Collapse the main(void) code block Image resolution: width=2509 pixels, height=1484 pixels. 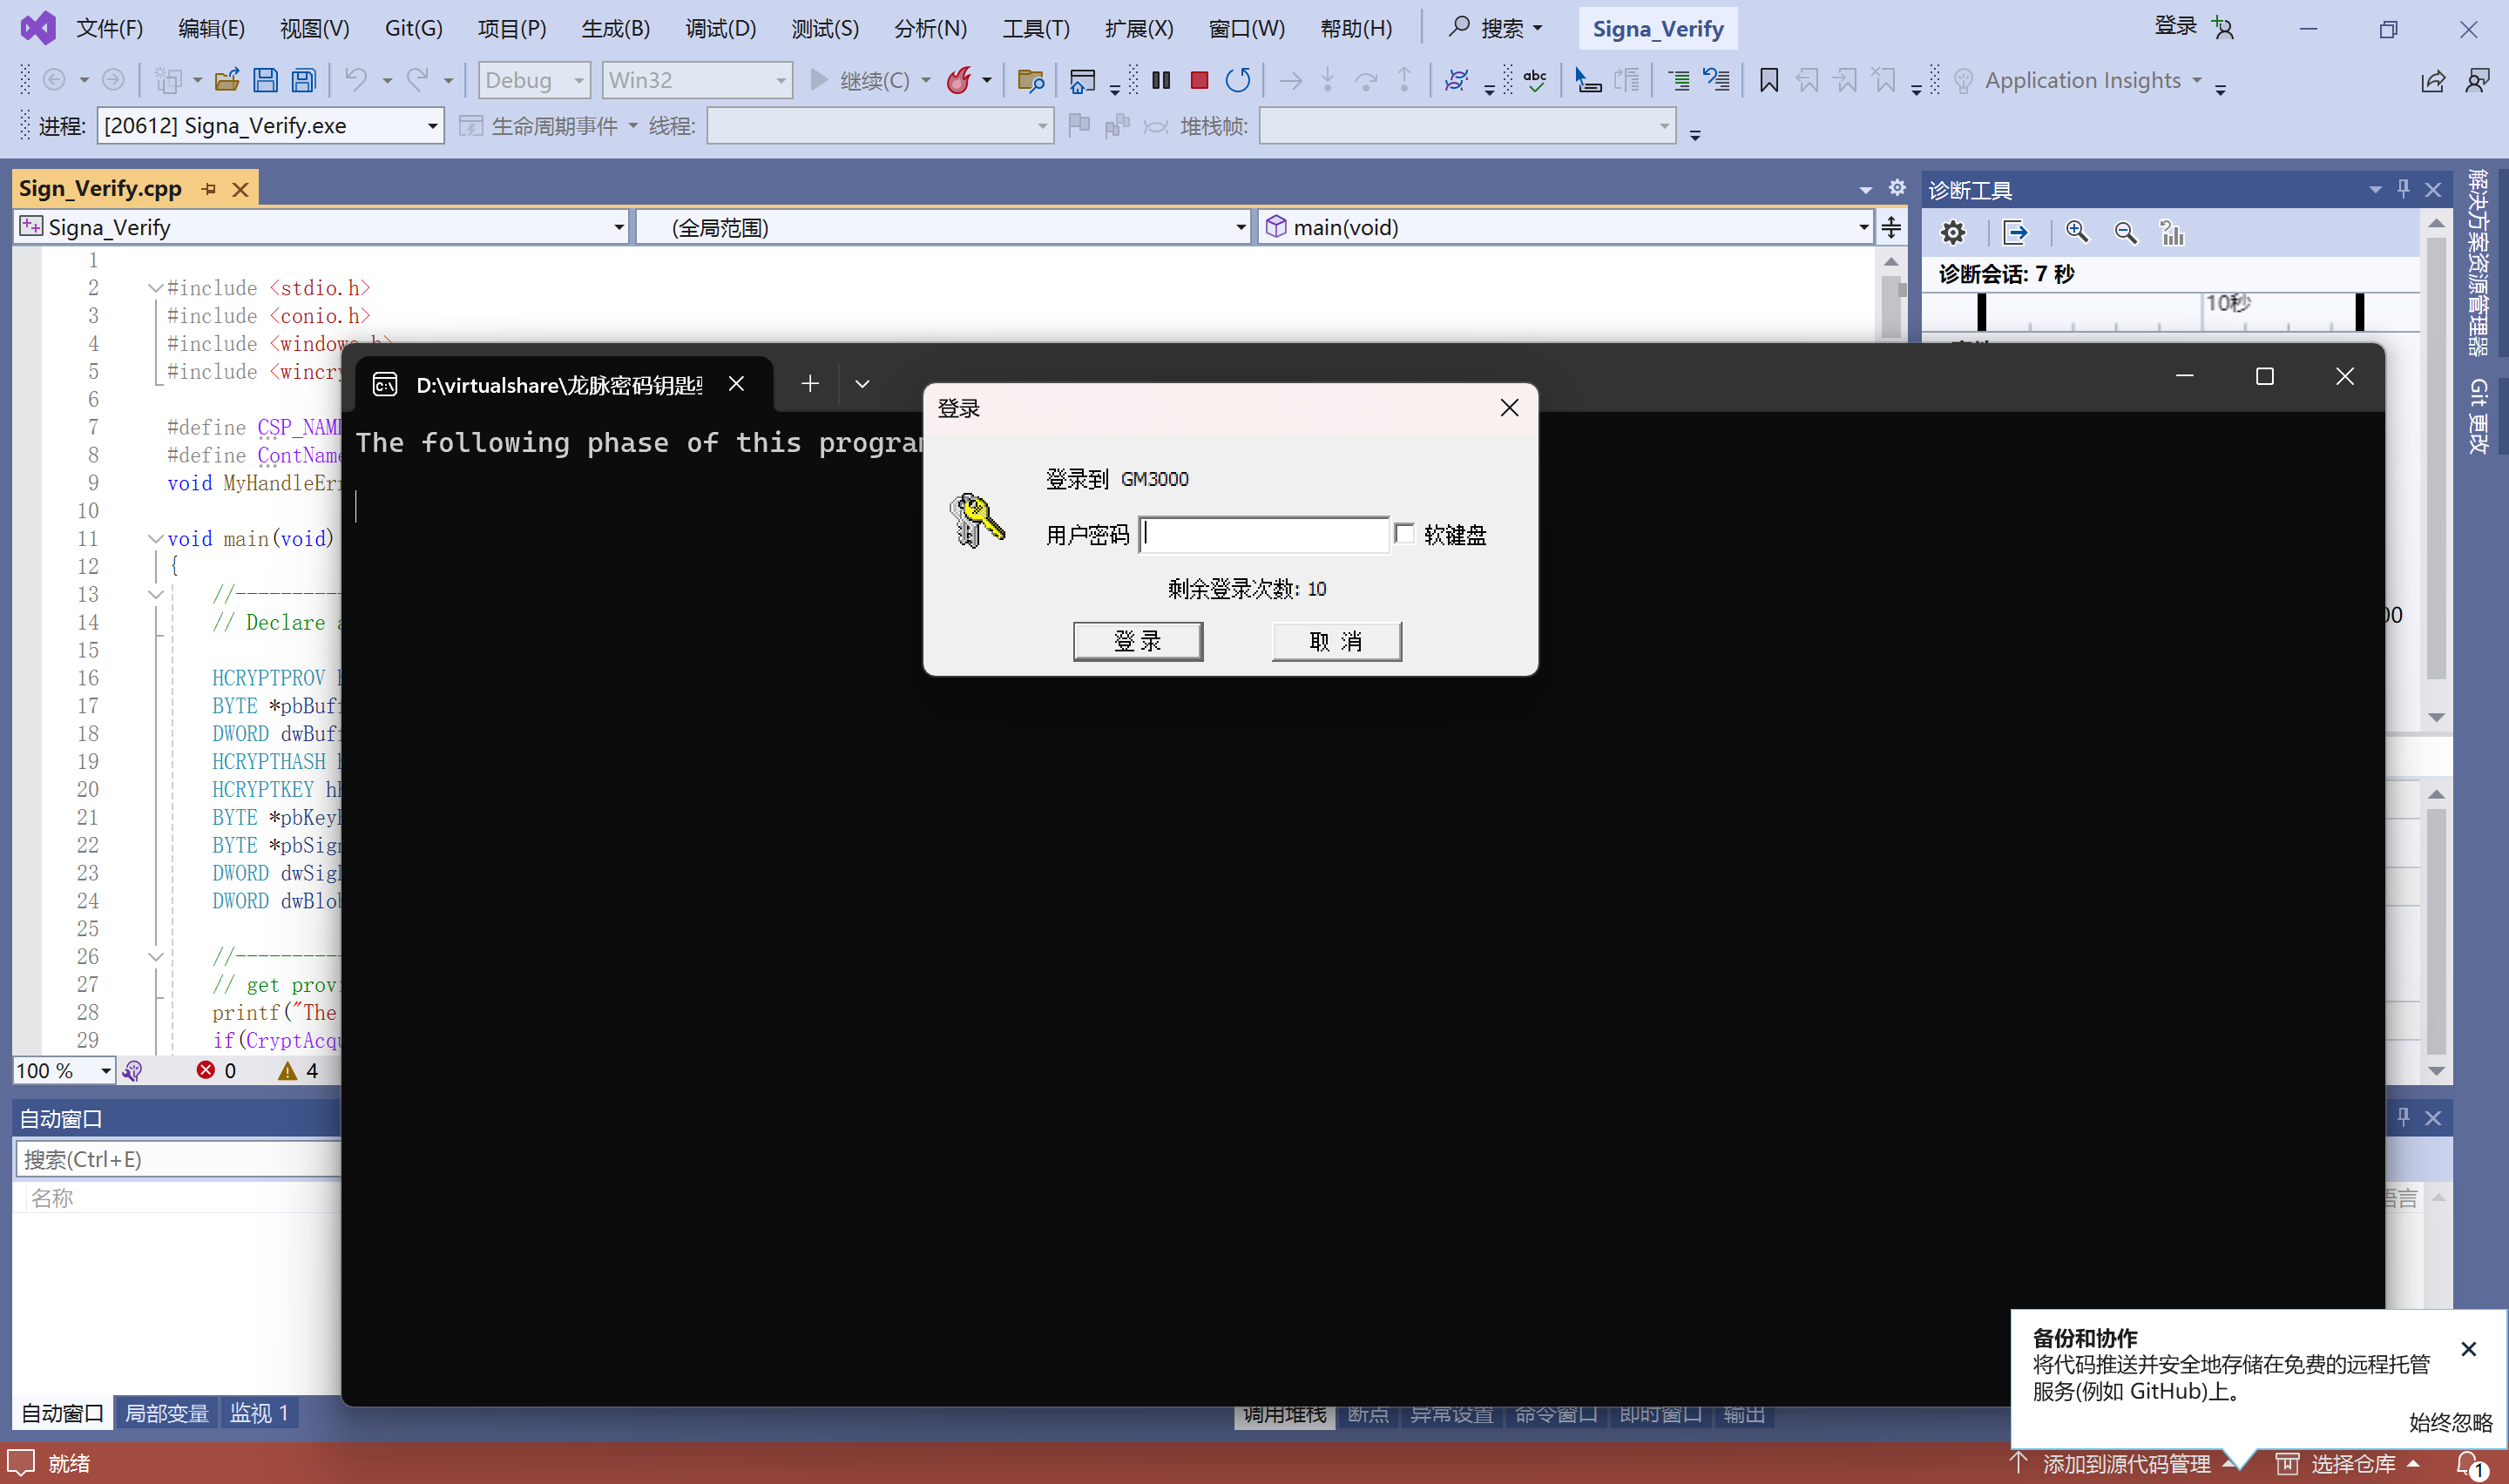point(156,539)
